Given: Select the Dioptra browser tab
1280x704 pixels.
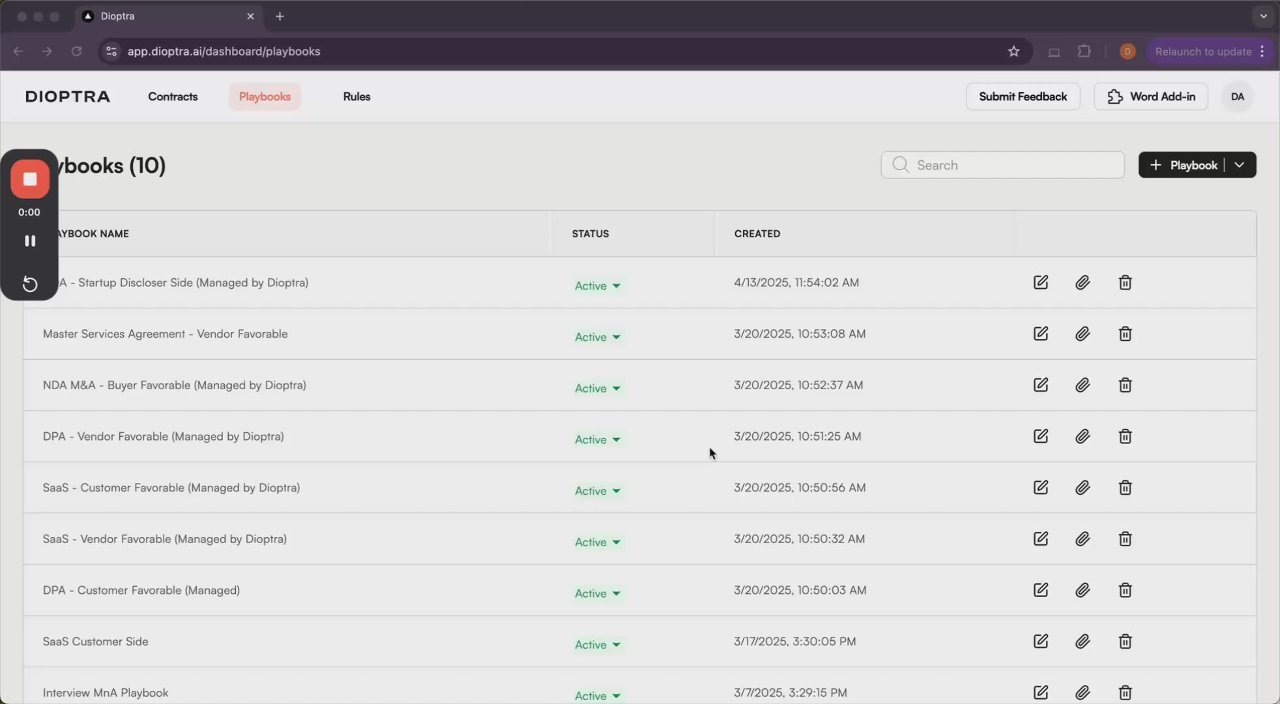Looking at the screenshot, I should click(167, 16).
